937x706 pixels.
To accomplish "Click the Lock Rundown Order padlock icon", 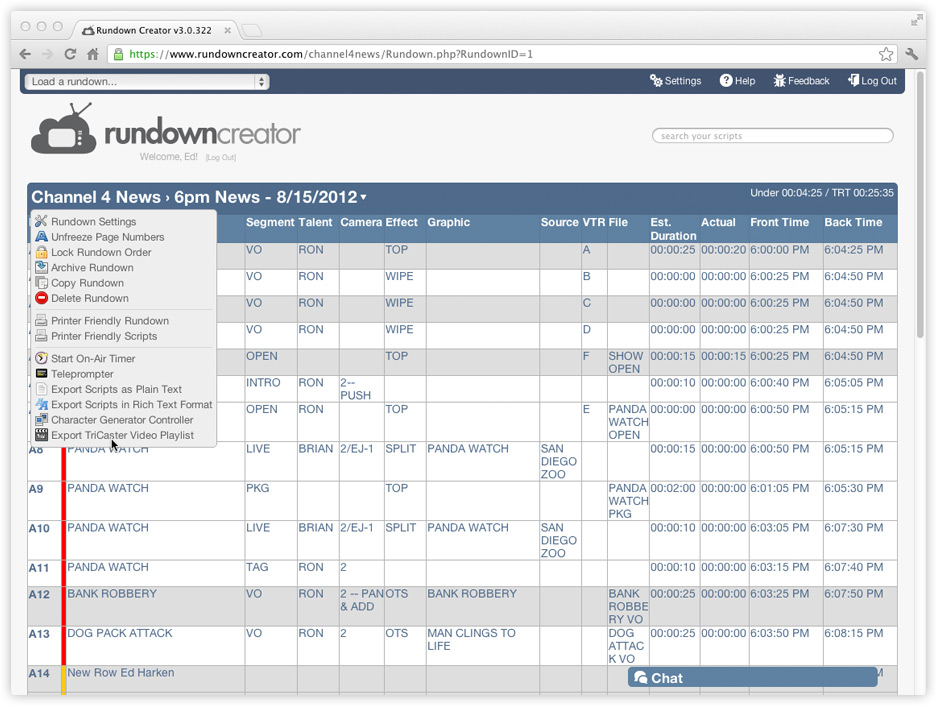I will pyautogui.click(x=41, y=252).
